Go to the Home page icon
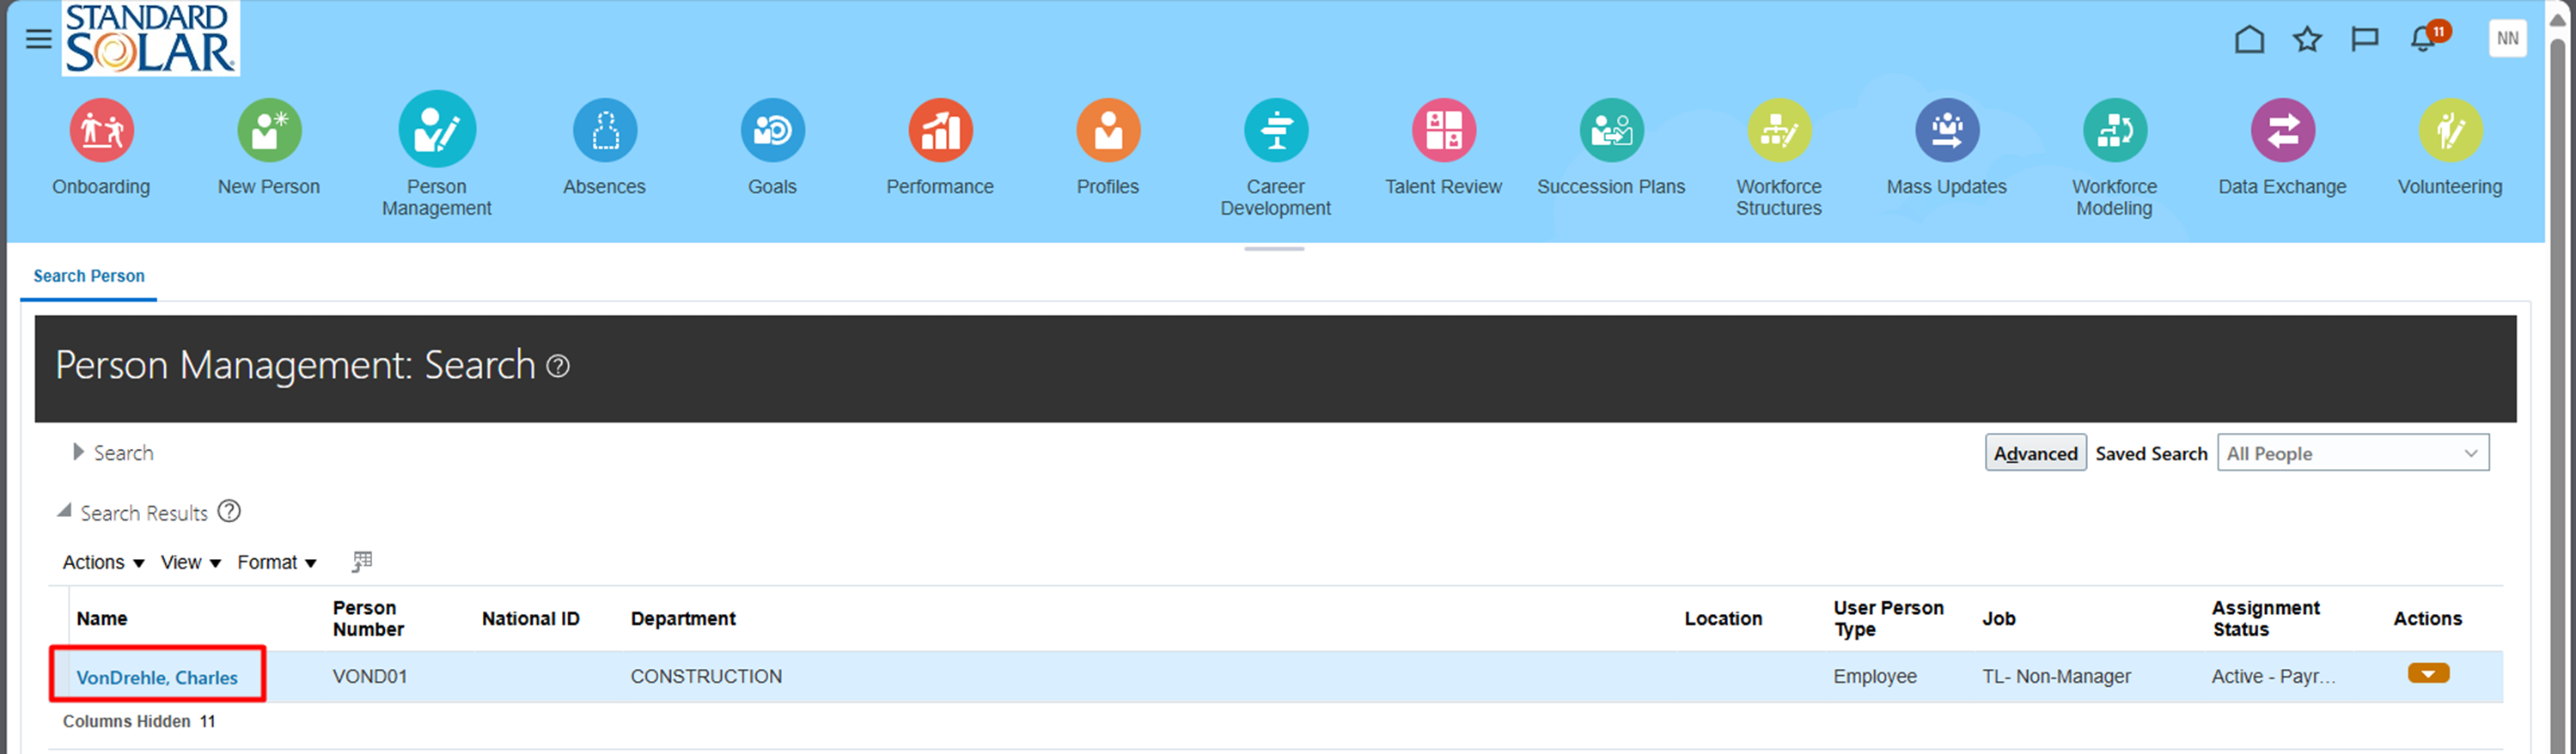This screenshot has width=2576, height=754. coord(2250,39)
